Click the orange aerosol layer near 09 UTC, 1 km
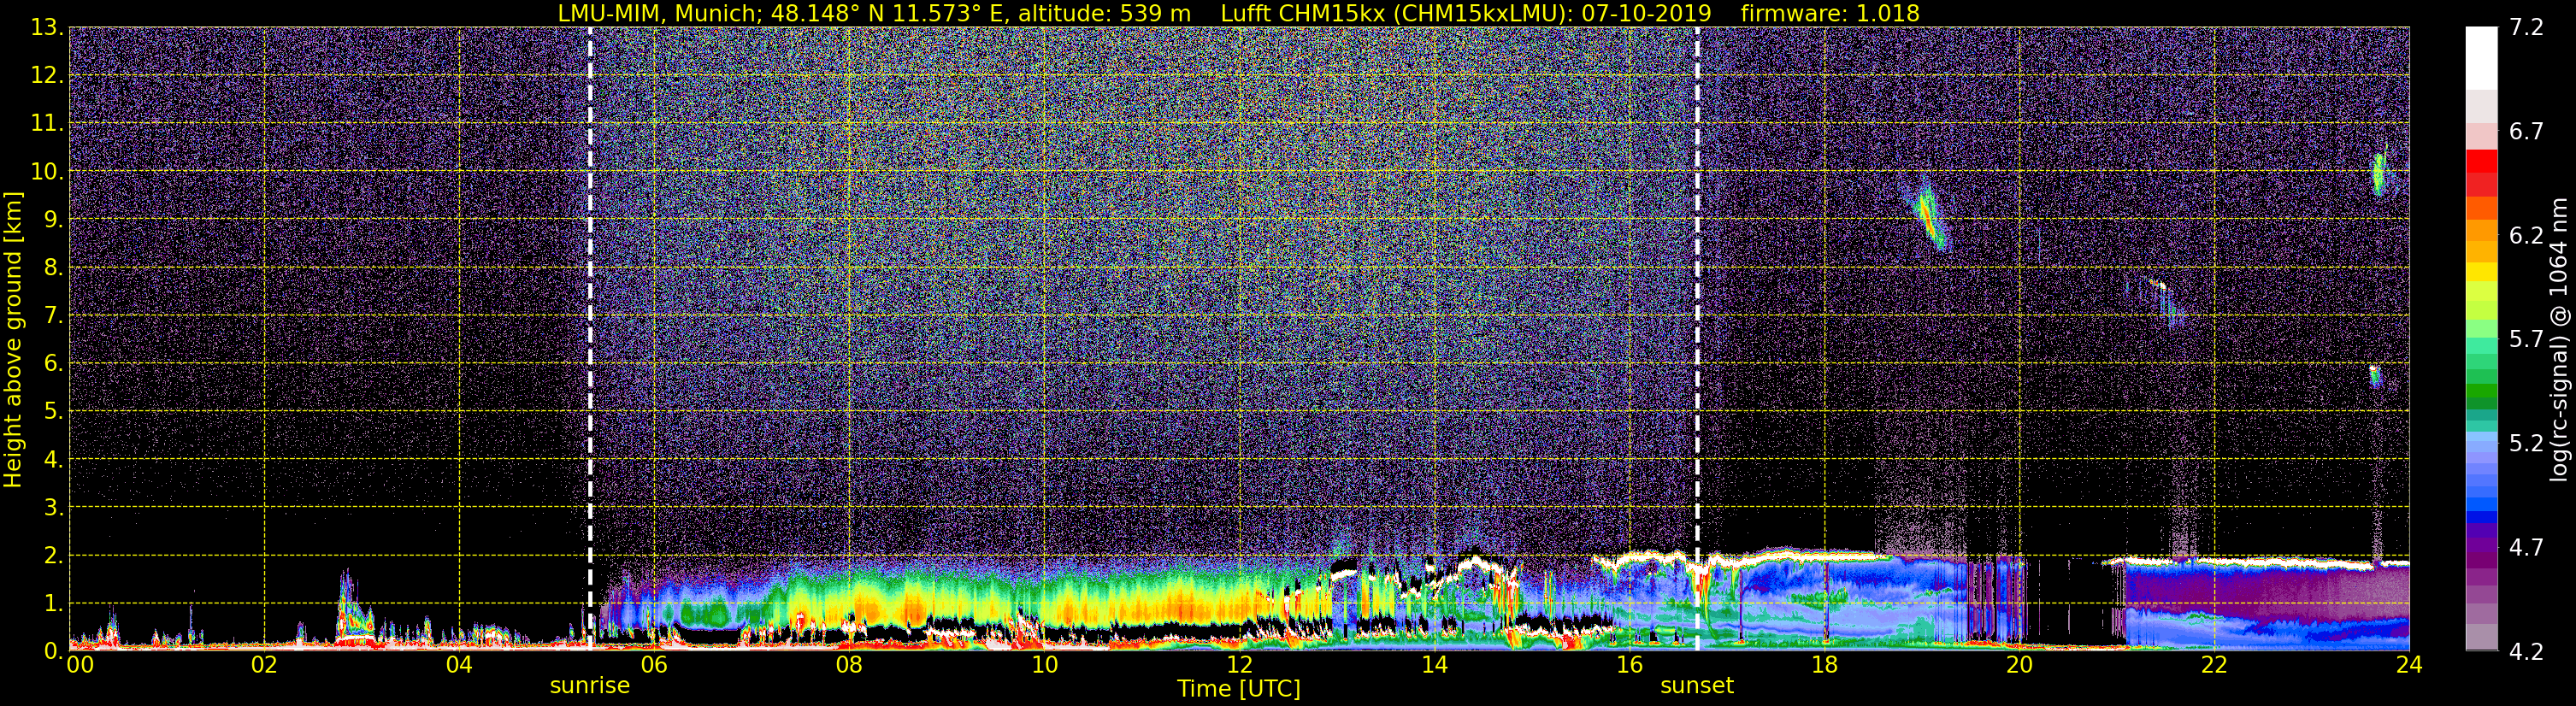2576x706 pixels. pos(915,606)
